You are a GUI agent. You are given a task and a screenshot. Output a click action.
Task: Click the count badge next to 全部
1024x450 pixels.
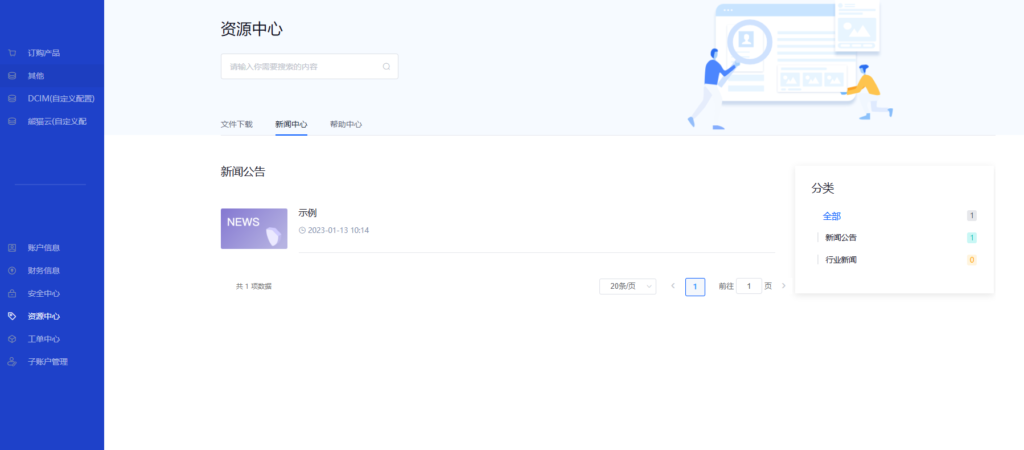pos(972,216)
